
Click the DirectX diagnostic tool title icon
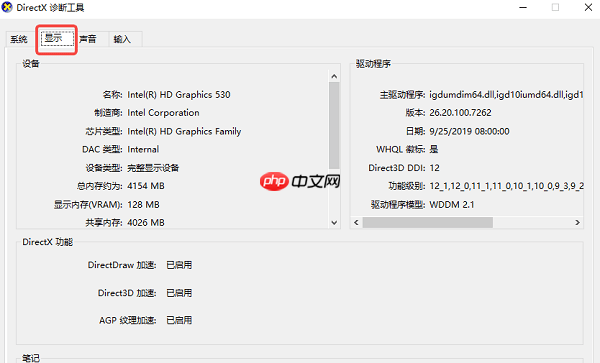tap(7, 7)
